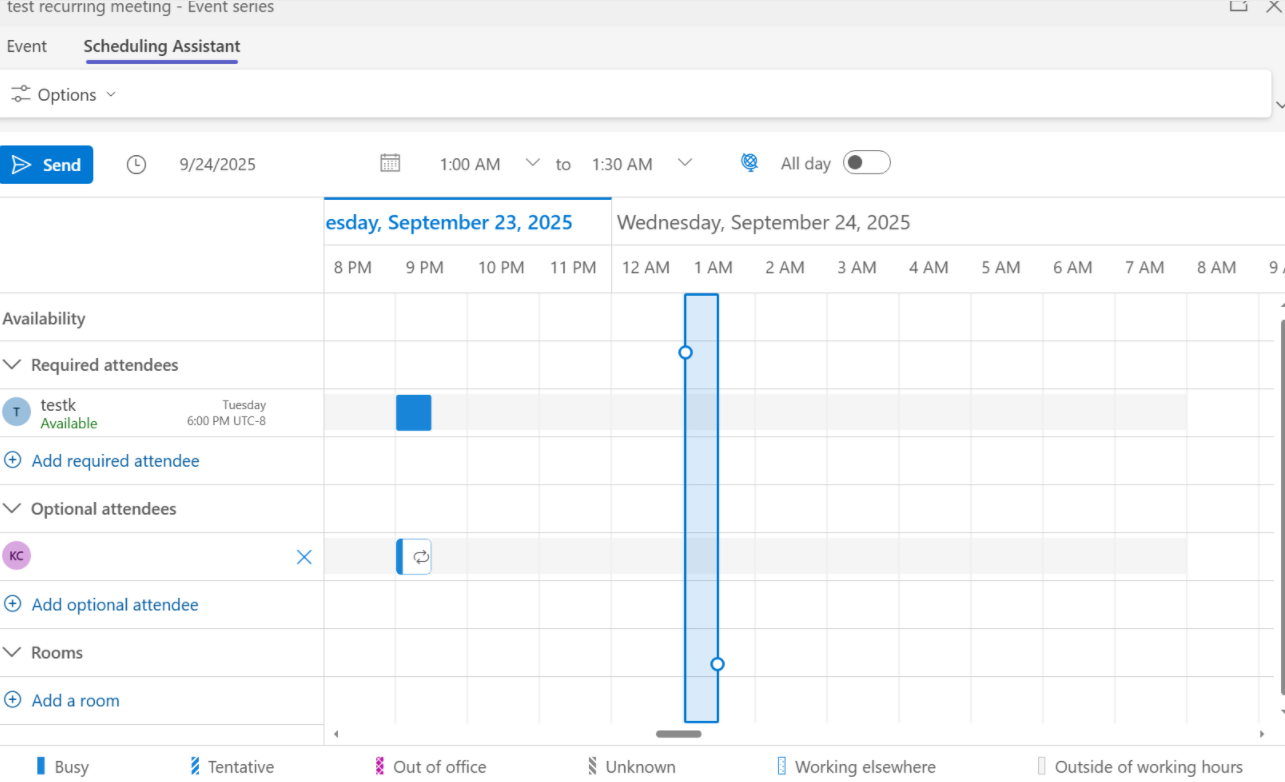Select the Scheduling Assistant tab
This screenshot has height=782, width=1285.
click(161, 46)
